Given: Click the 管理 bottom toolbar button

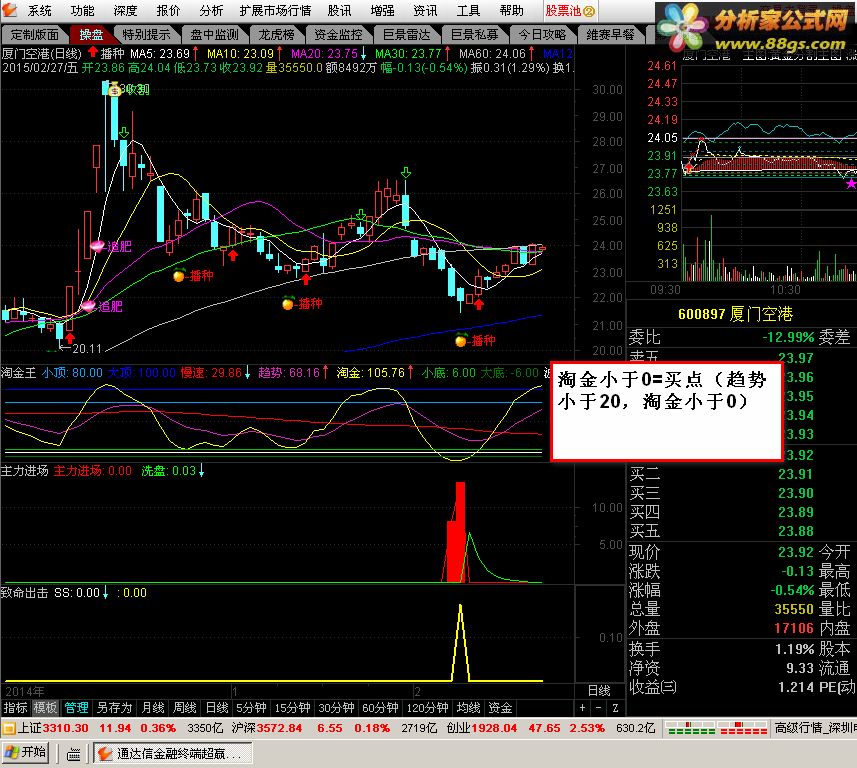Looking at the screenshot, I should (76, 707).
